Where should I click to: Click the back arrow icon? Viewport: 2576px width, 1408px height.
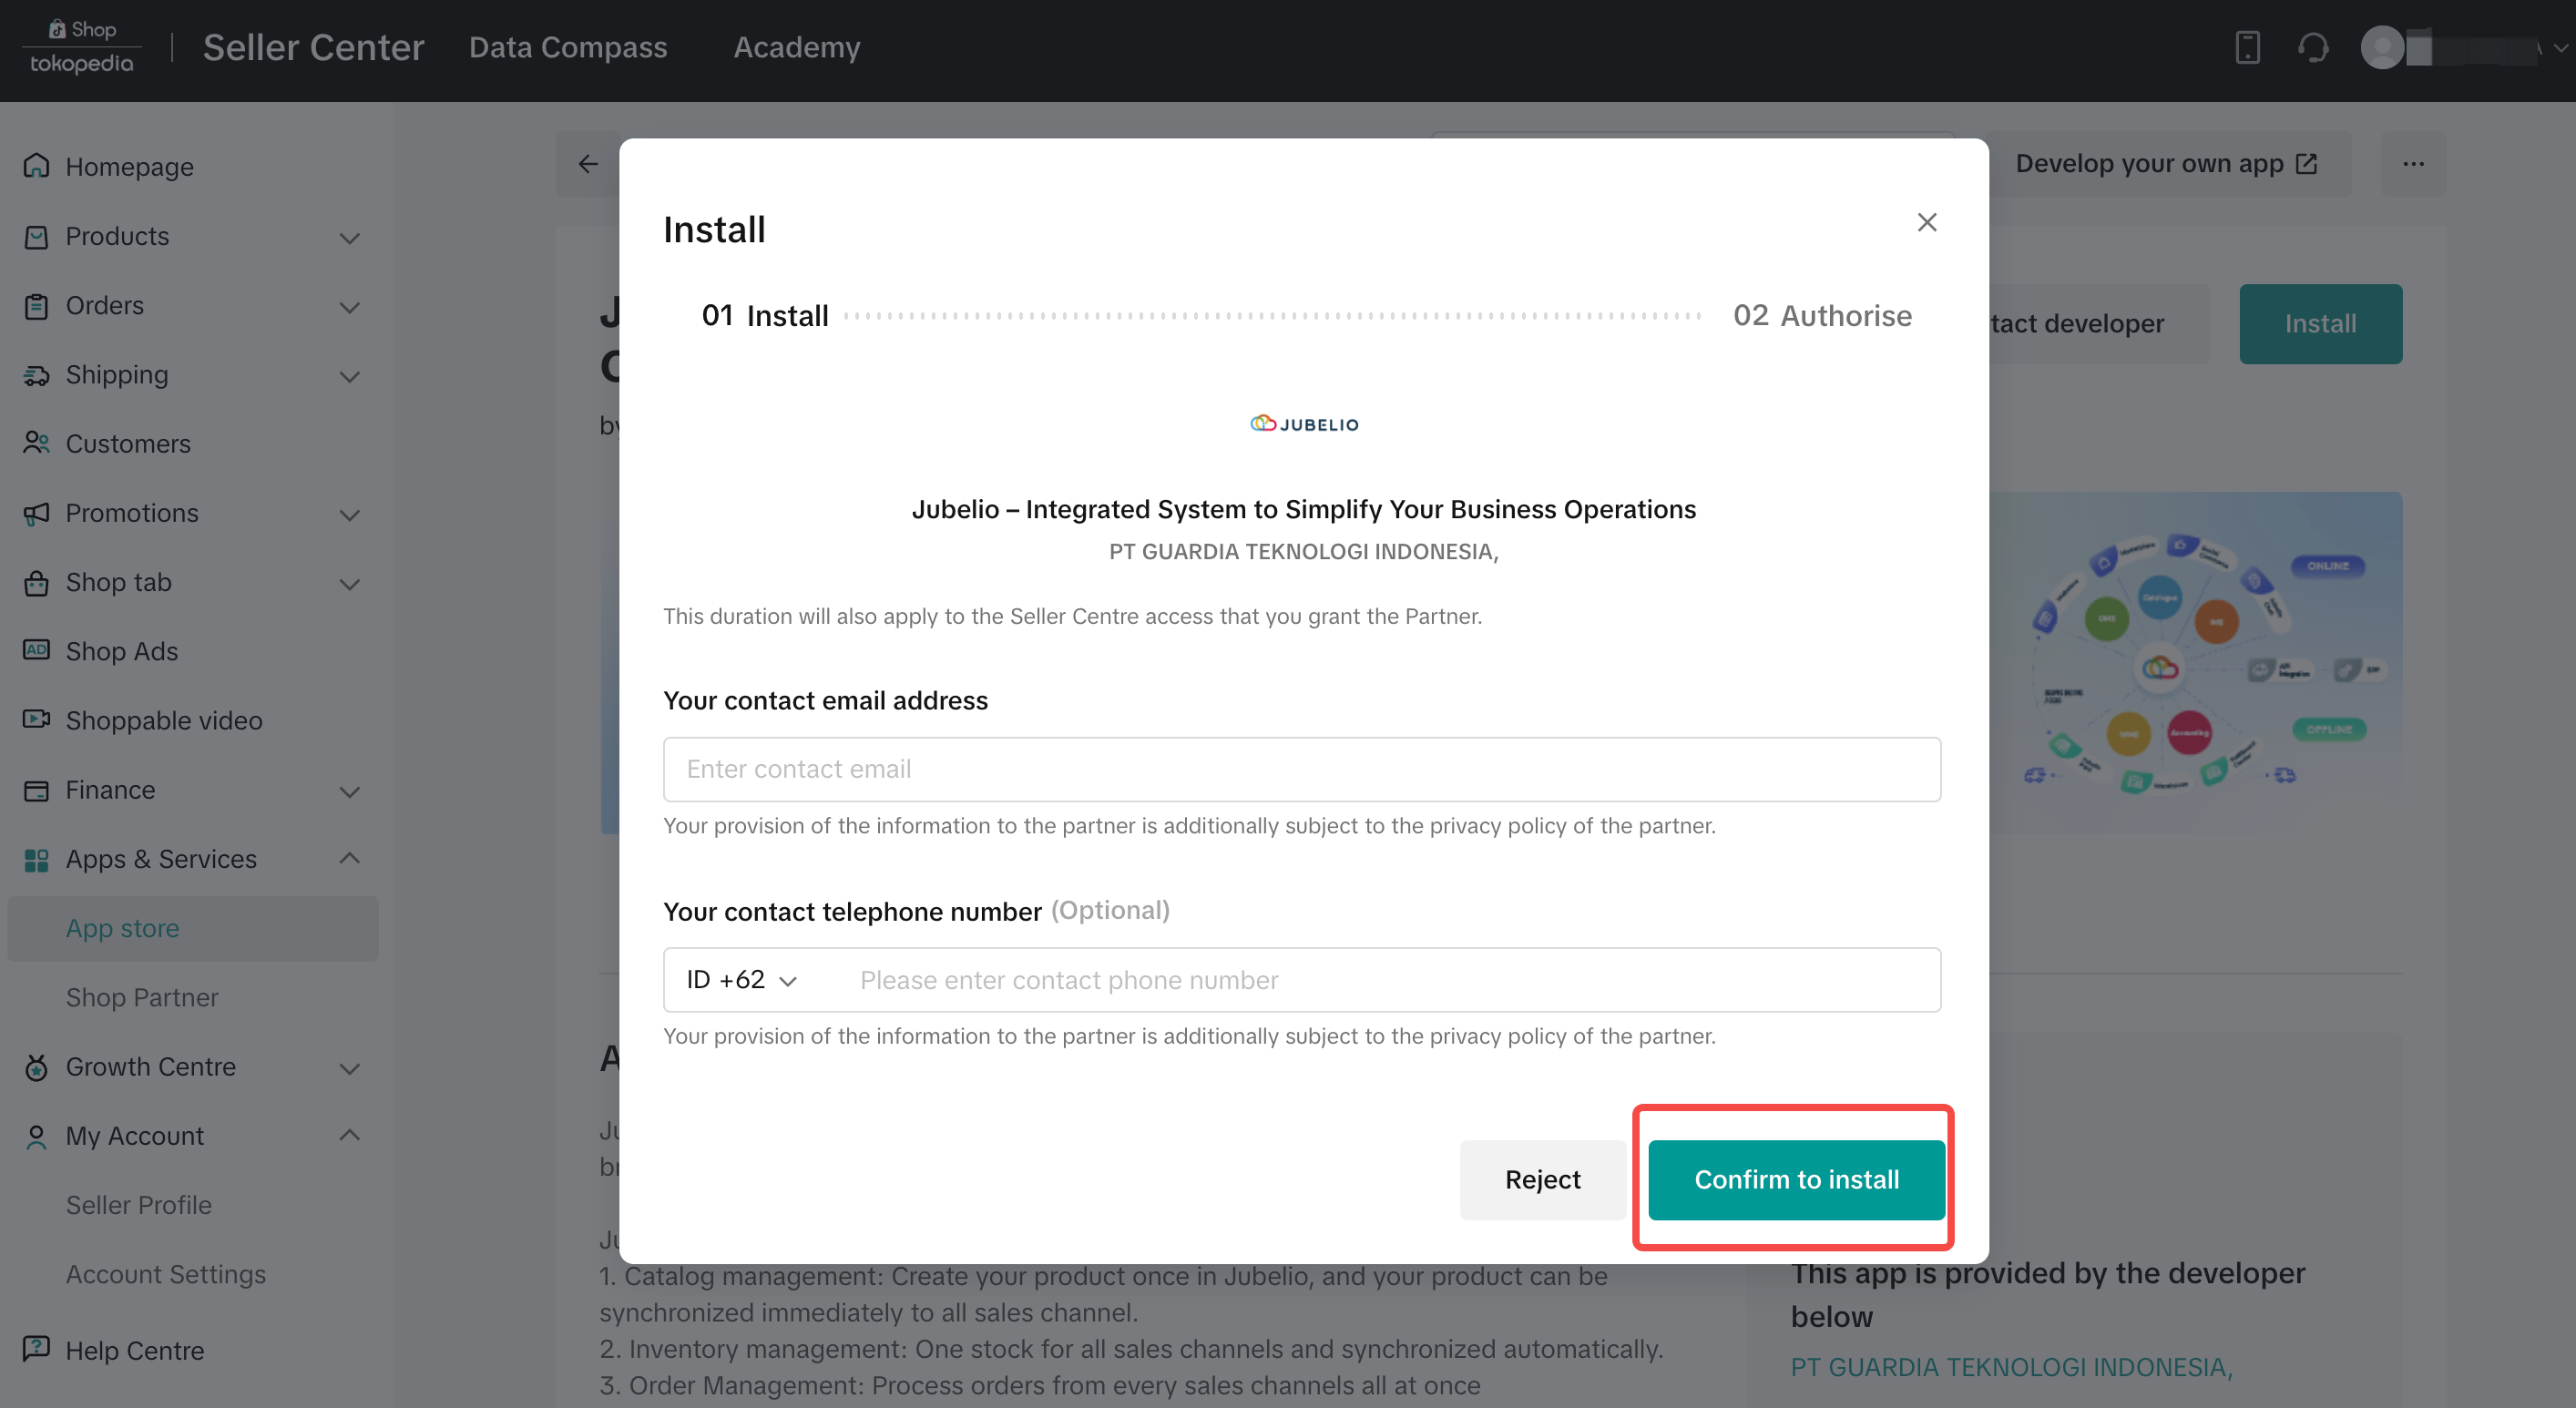[588, 163]
